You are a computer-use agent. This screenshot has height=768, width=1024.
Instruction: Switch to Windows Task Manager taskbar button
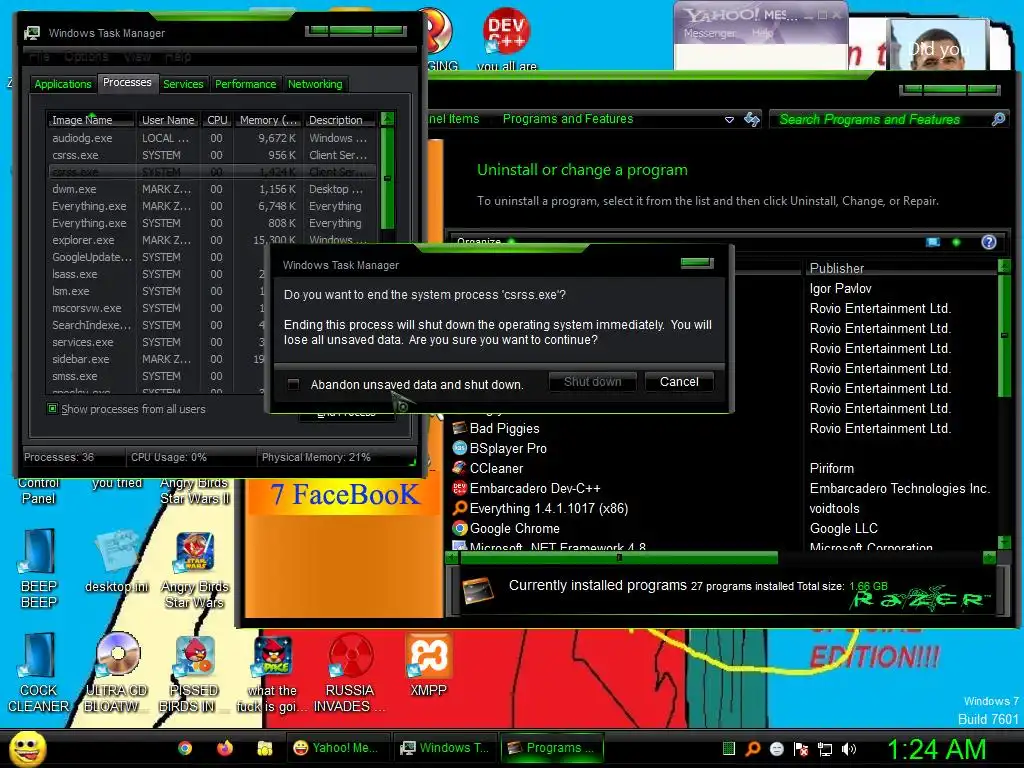(x=445, y=748)
